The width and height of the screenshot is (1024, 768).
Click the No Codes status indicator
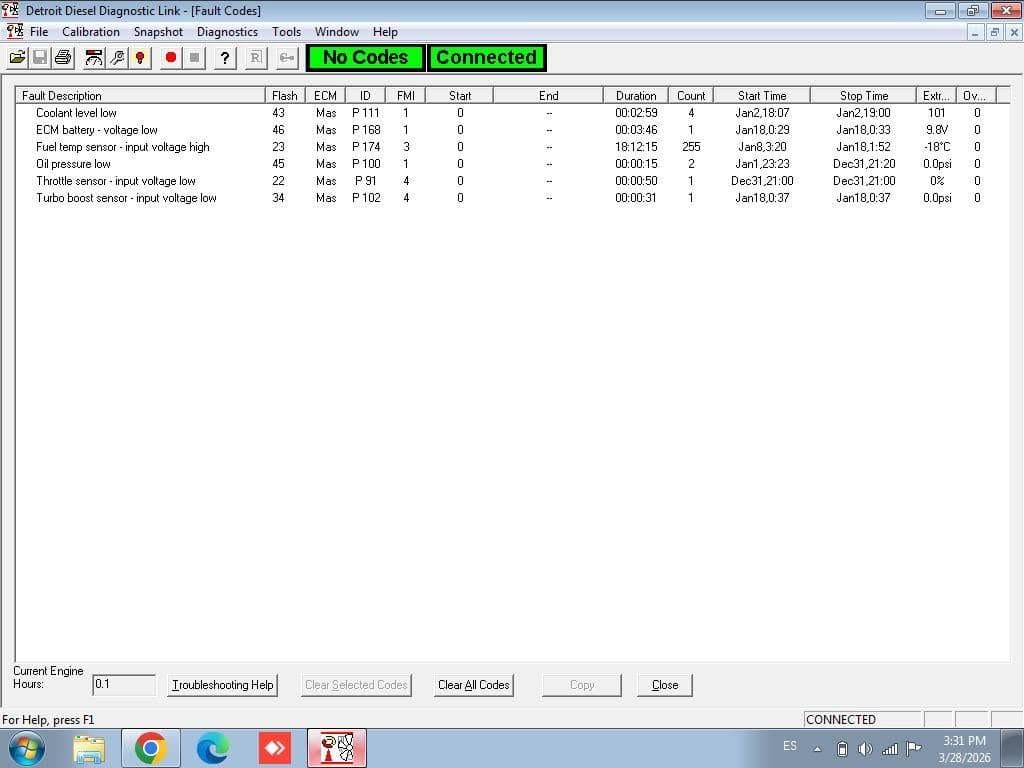(x=366, y=57)
